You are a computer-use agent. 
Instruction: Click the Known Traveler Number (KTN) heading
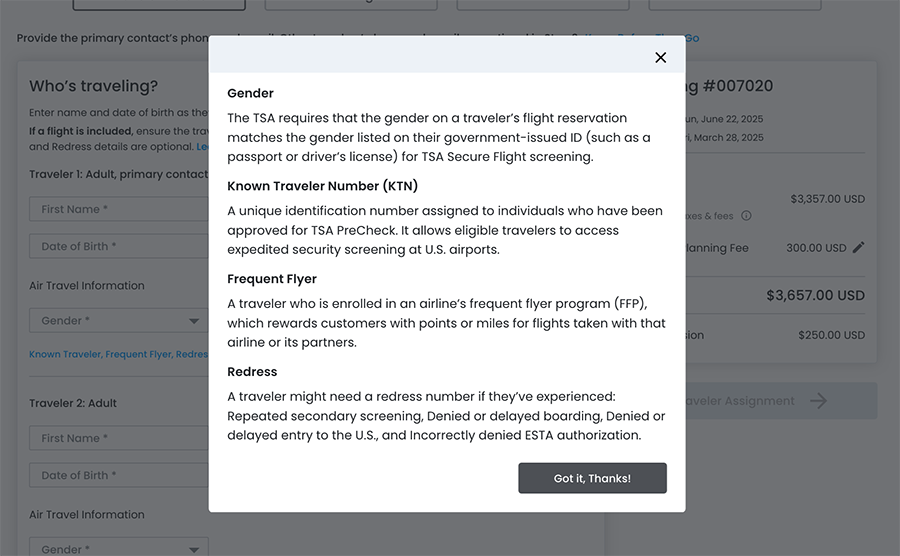[322, 186]
